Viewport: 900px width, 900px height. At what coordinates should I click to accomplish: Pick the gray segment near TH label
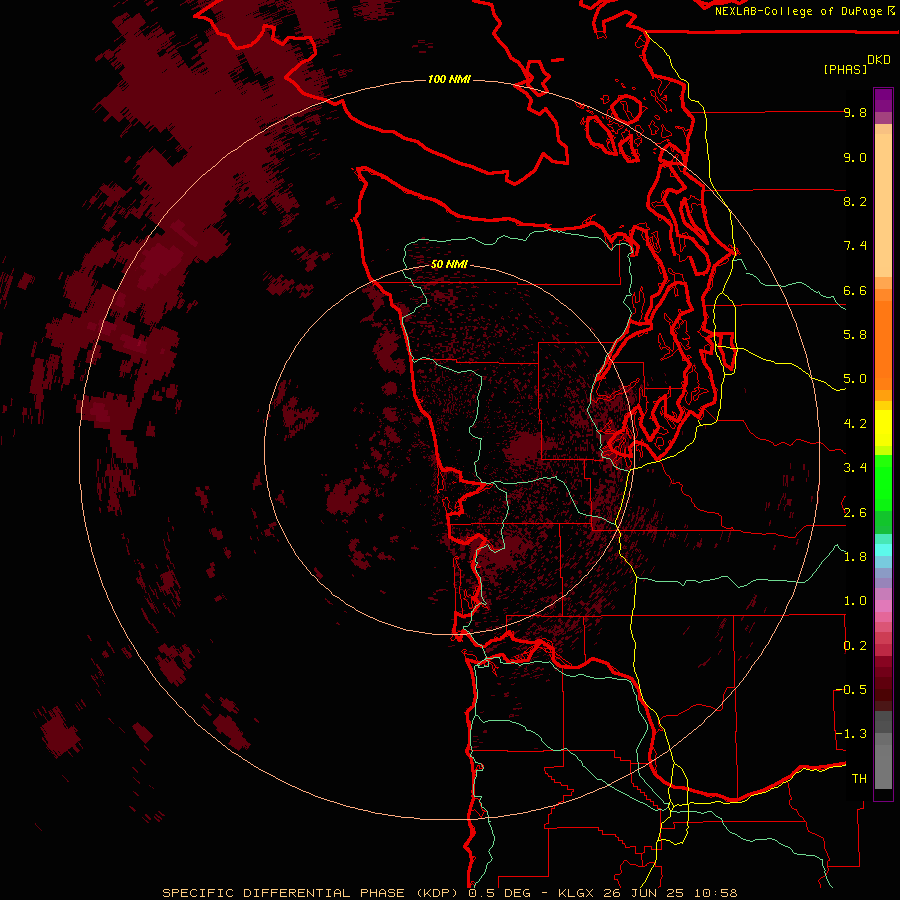[883, 766]
